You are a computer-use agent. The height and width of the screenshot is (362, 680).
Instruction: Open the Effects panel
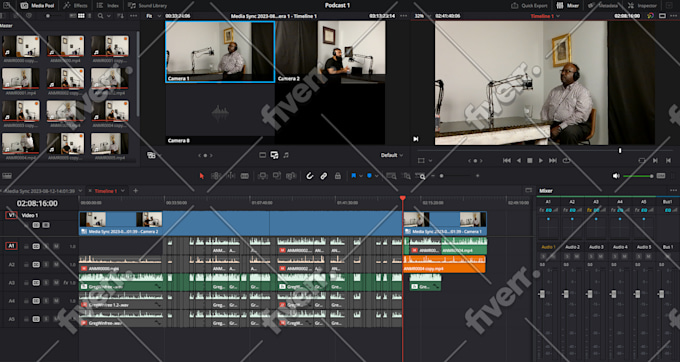[x=75, y=6]
